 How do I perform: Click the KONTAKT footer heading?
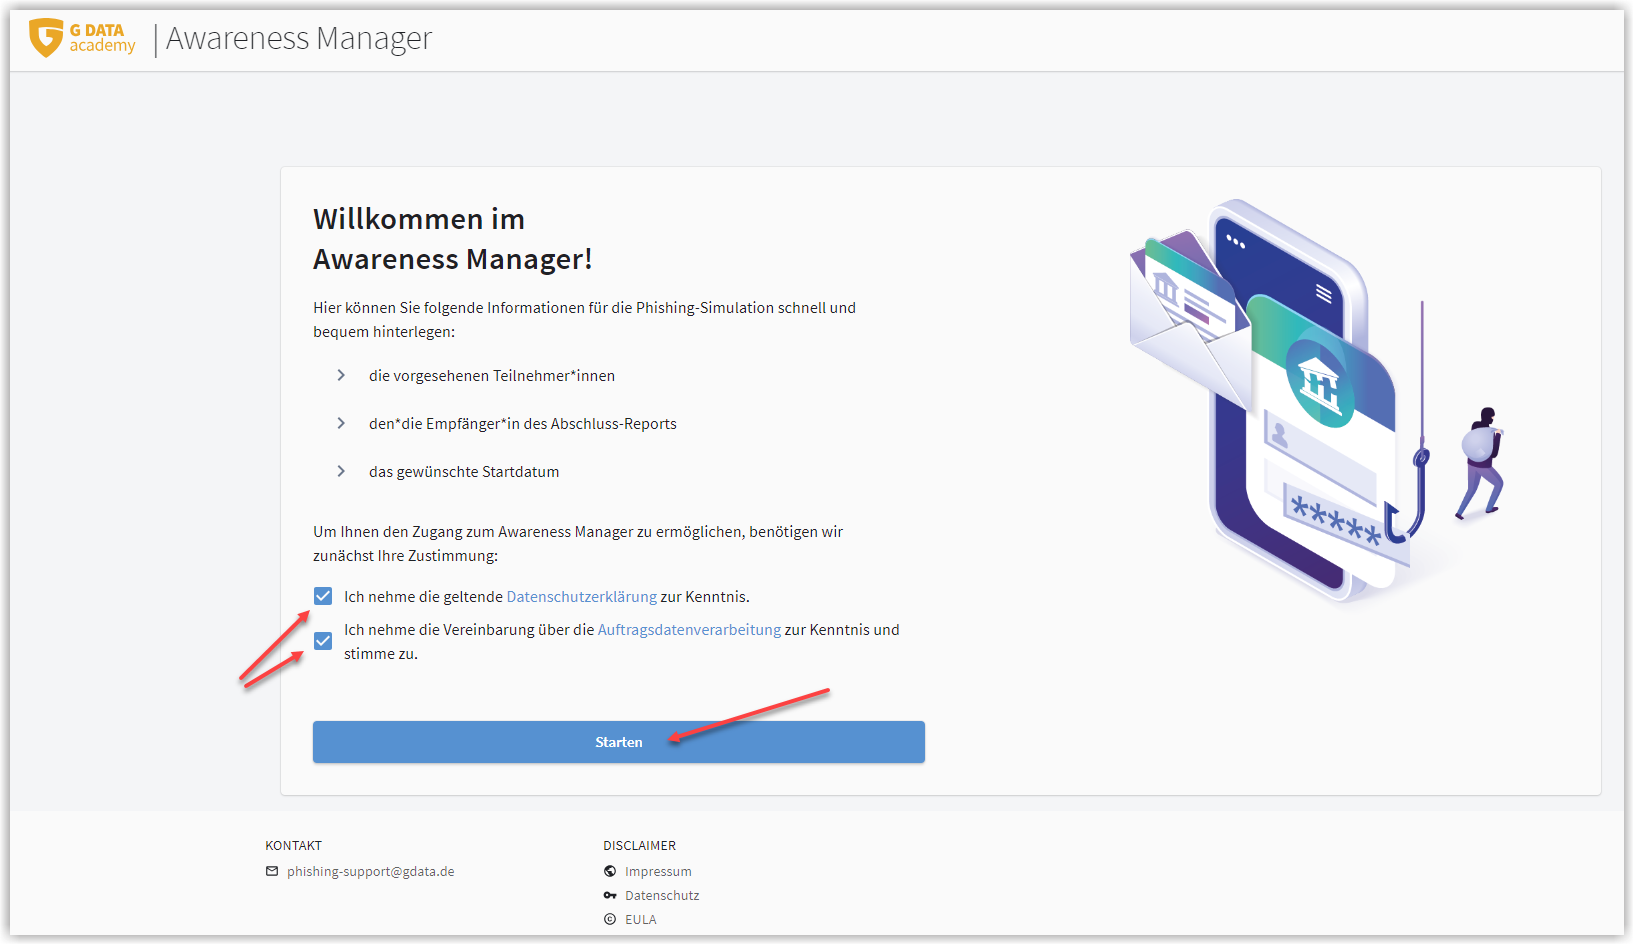click(x=294, y=845)
